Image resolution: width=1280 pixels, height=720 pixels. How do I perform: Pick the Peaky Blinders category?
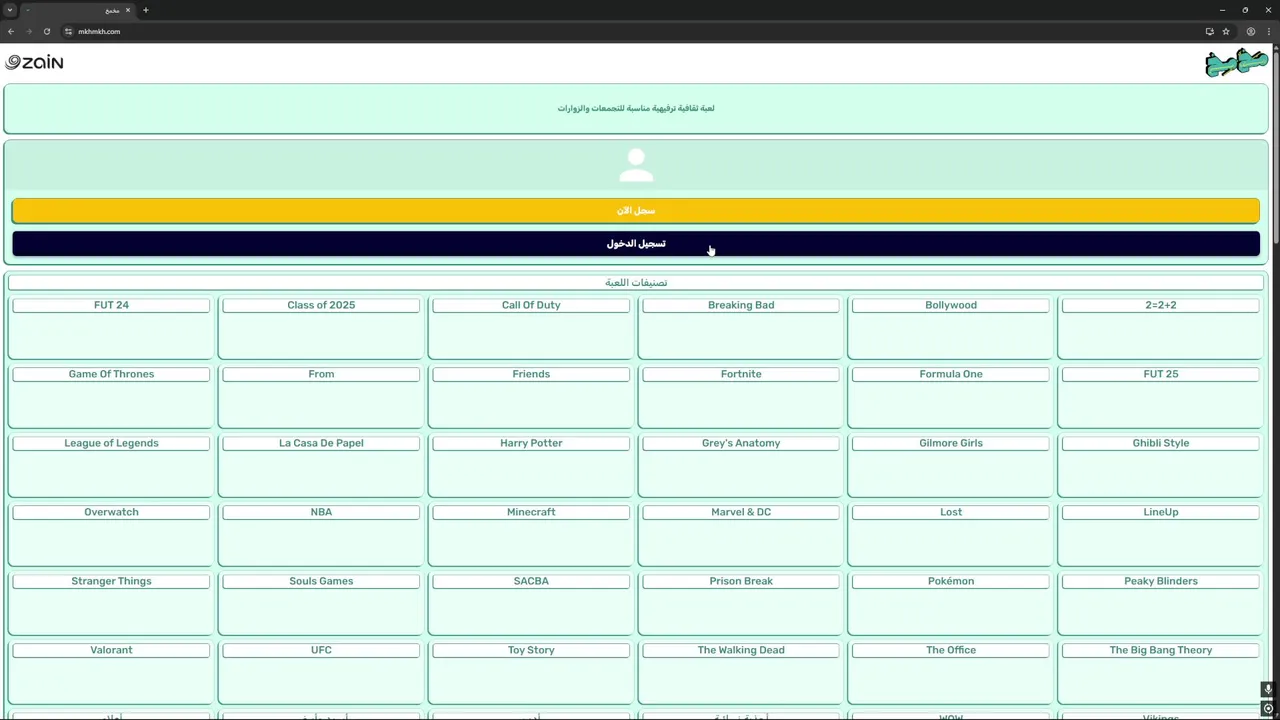pos(1161,603)
